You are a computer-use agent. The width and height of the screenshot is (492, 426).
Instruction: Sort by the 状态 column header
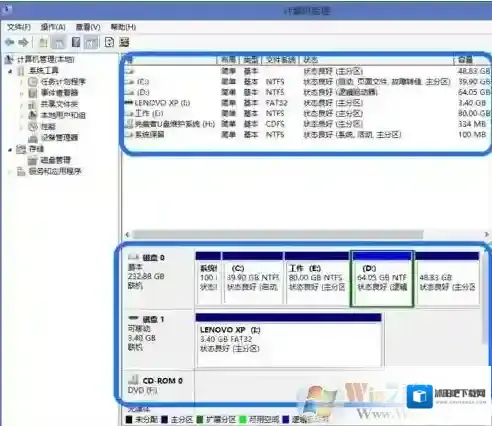tap(377, 60)
